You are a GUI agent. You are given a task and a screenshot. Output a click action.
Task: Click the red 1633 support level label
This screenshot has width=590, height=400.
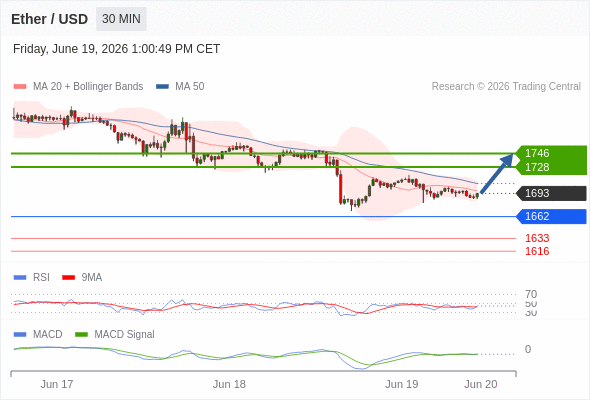[x=537, y=238]
